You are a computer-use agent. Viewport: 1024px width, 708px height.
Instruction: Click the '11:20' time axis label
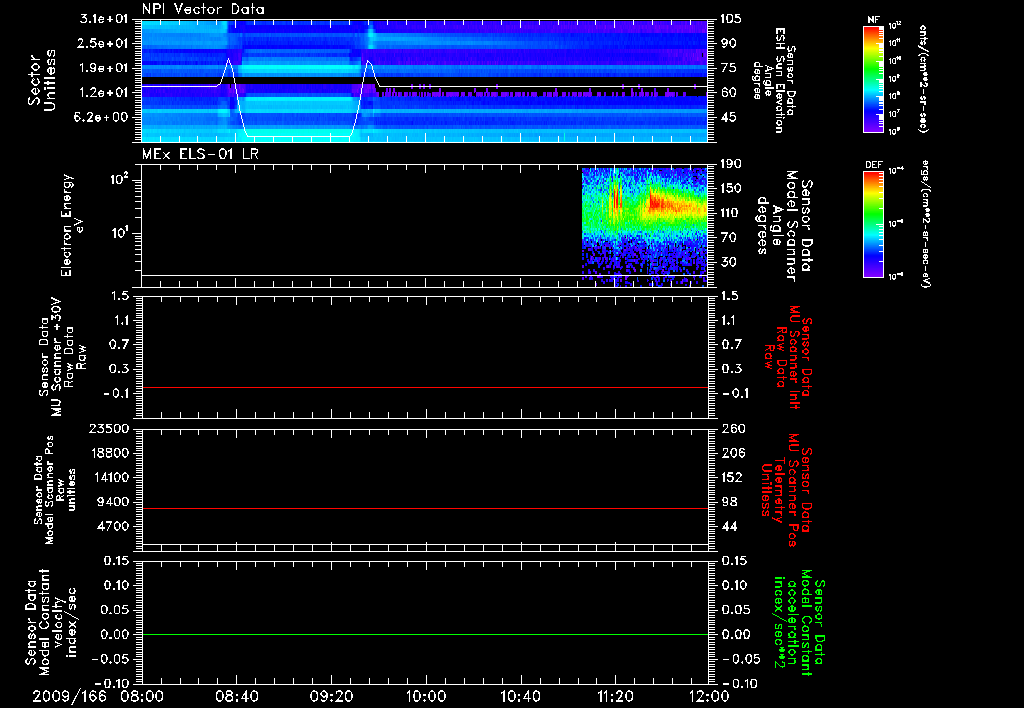[x=615, y=696]
